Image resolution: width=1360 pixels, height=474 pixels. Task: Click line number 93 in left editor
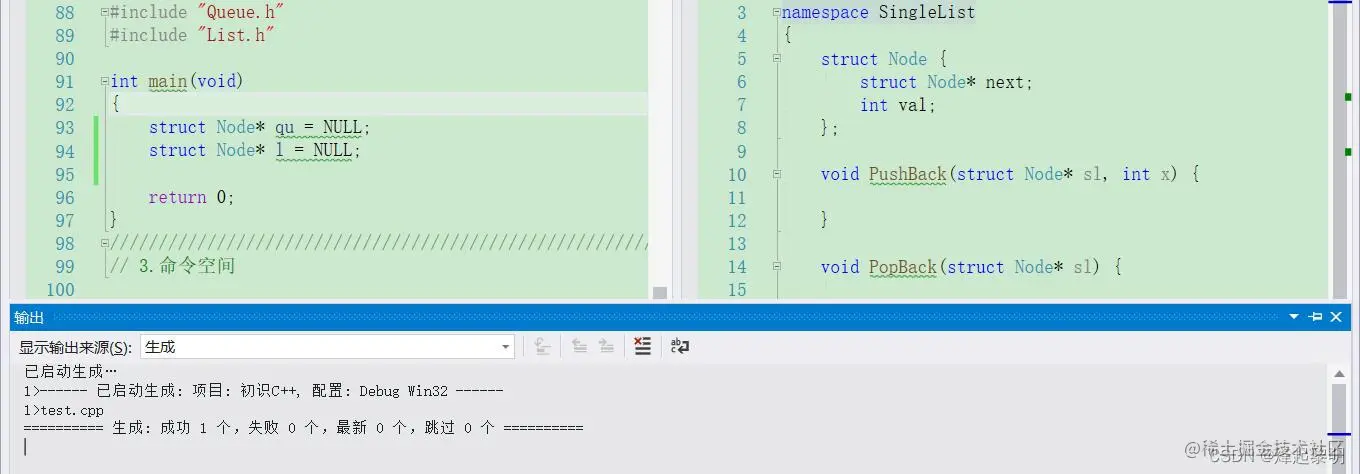(64, 128)
